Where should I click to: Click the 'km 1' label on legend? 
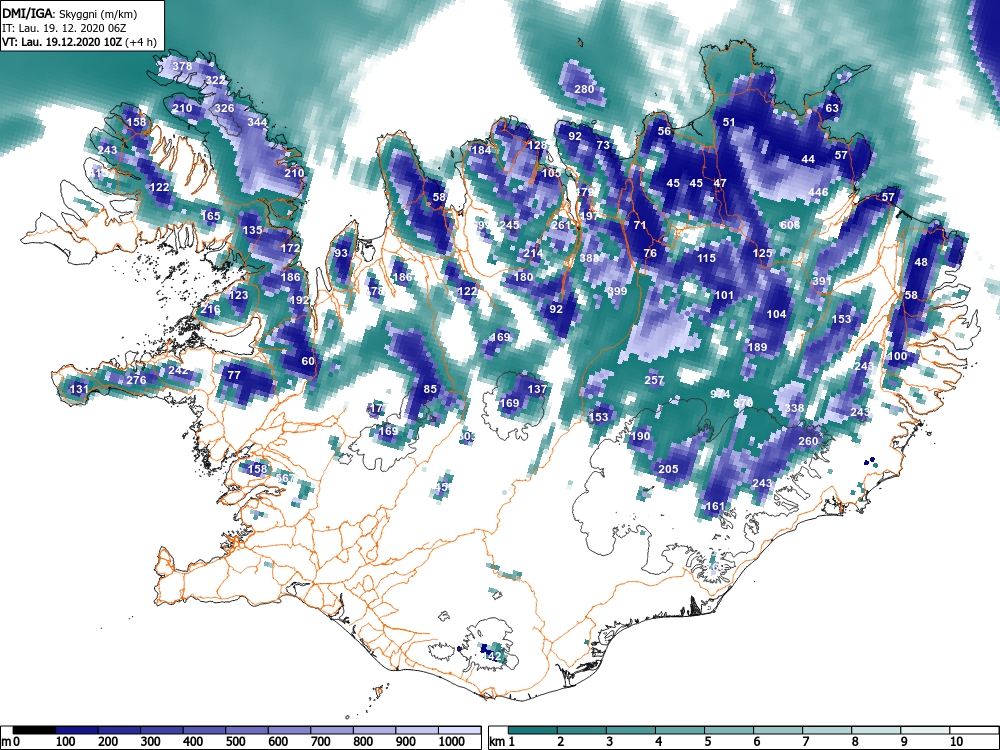click(503, 741)
